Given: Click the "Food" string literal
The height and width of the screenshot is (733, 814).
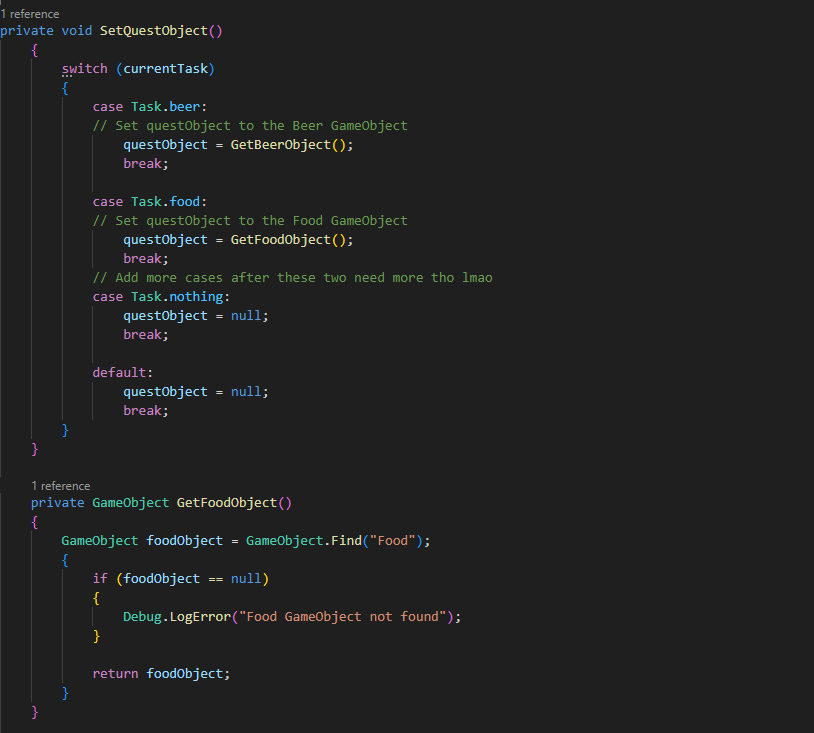Looking at the screenshot, I should click(392, 540).
